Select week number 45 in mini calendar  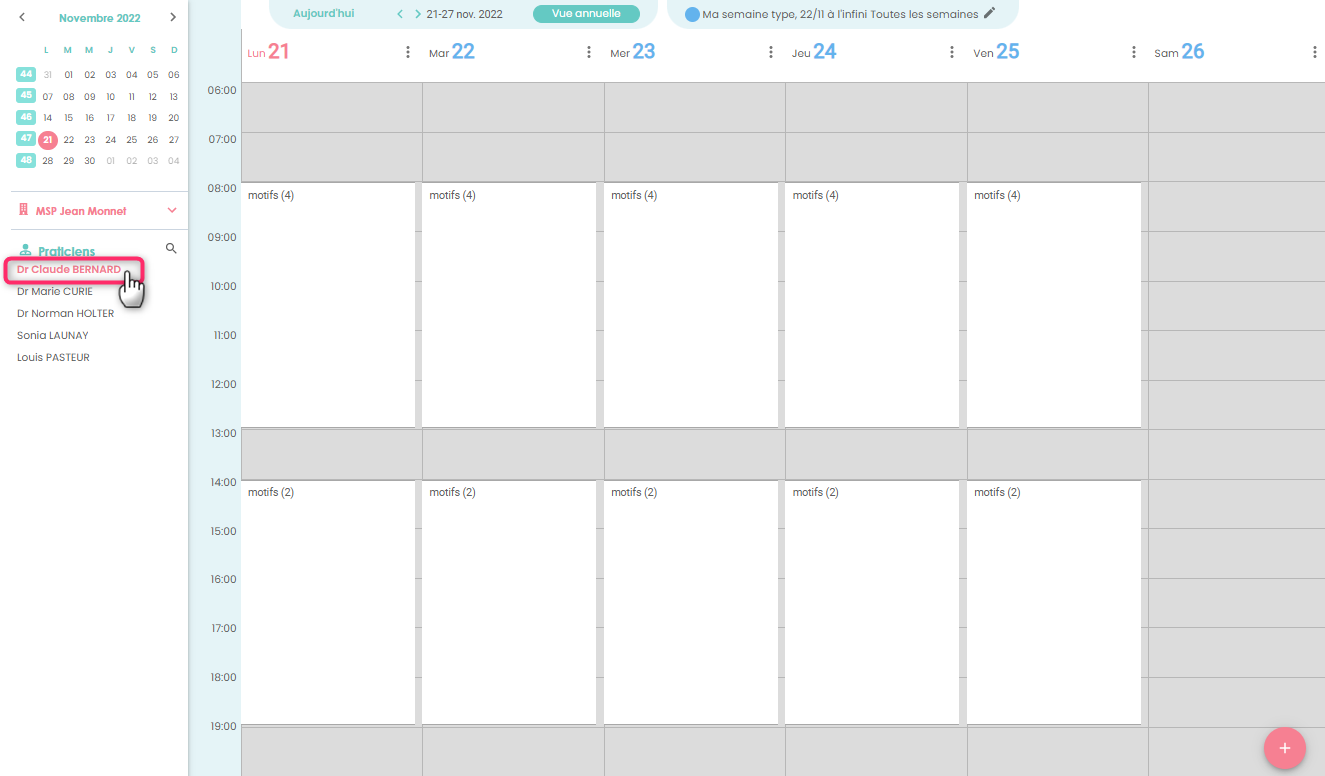(x=26, y=96)
